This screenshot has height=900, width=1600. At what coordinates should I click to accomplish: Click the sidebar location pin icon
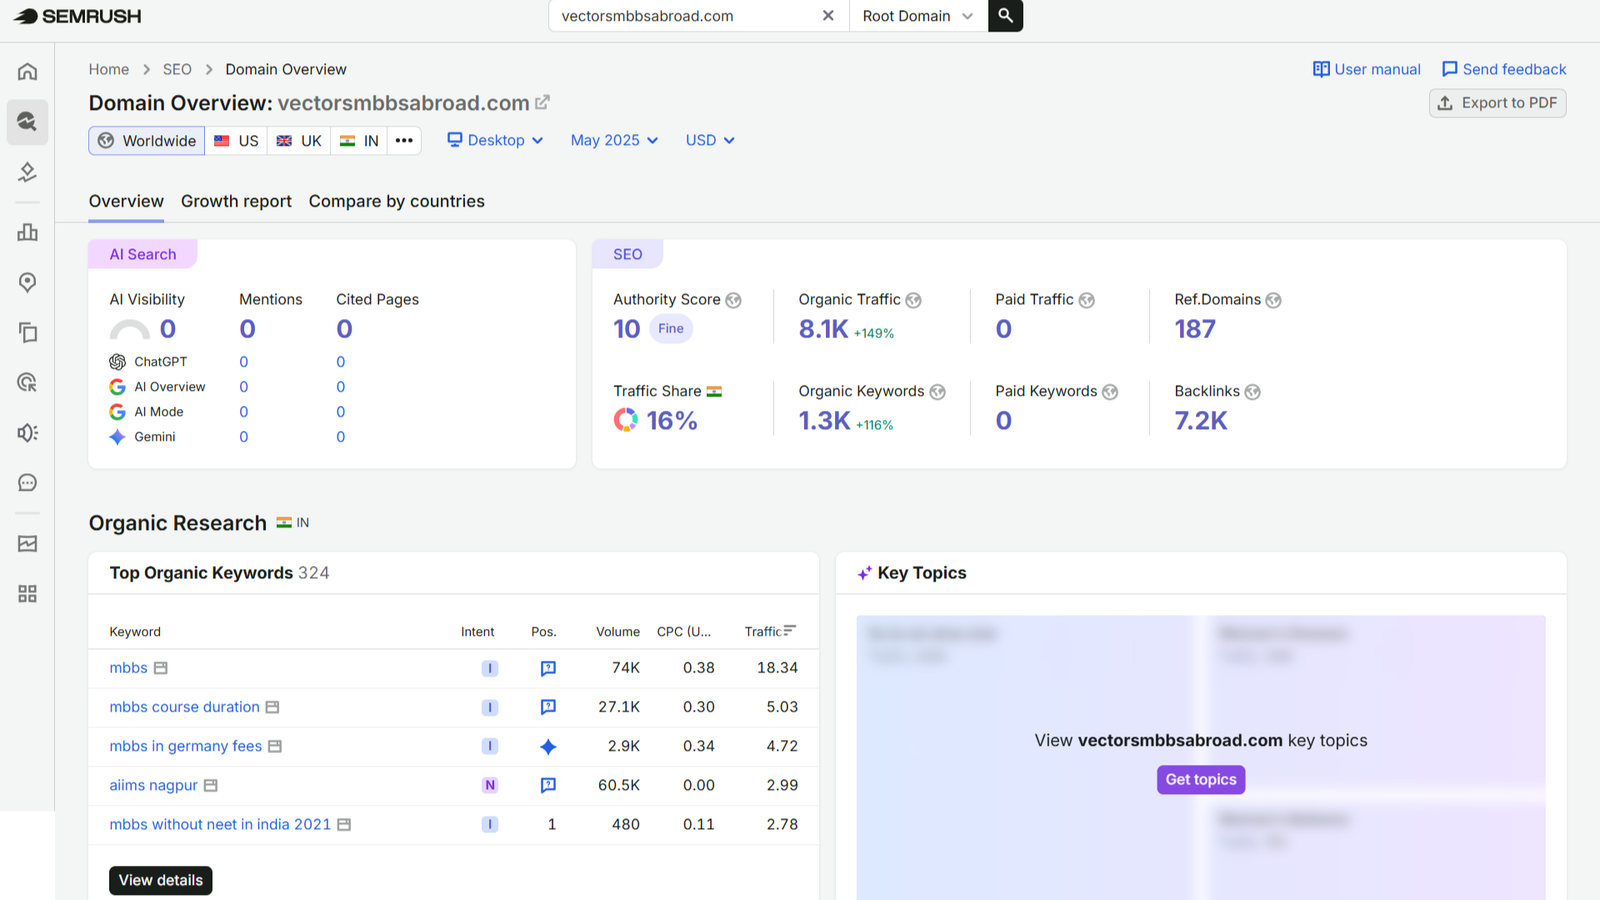[27, 282]
